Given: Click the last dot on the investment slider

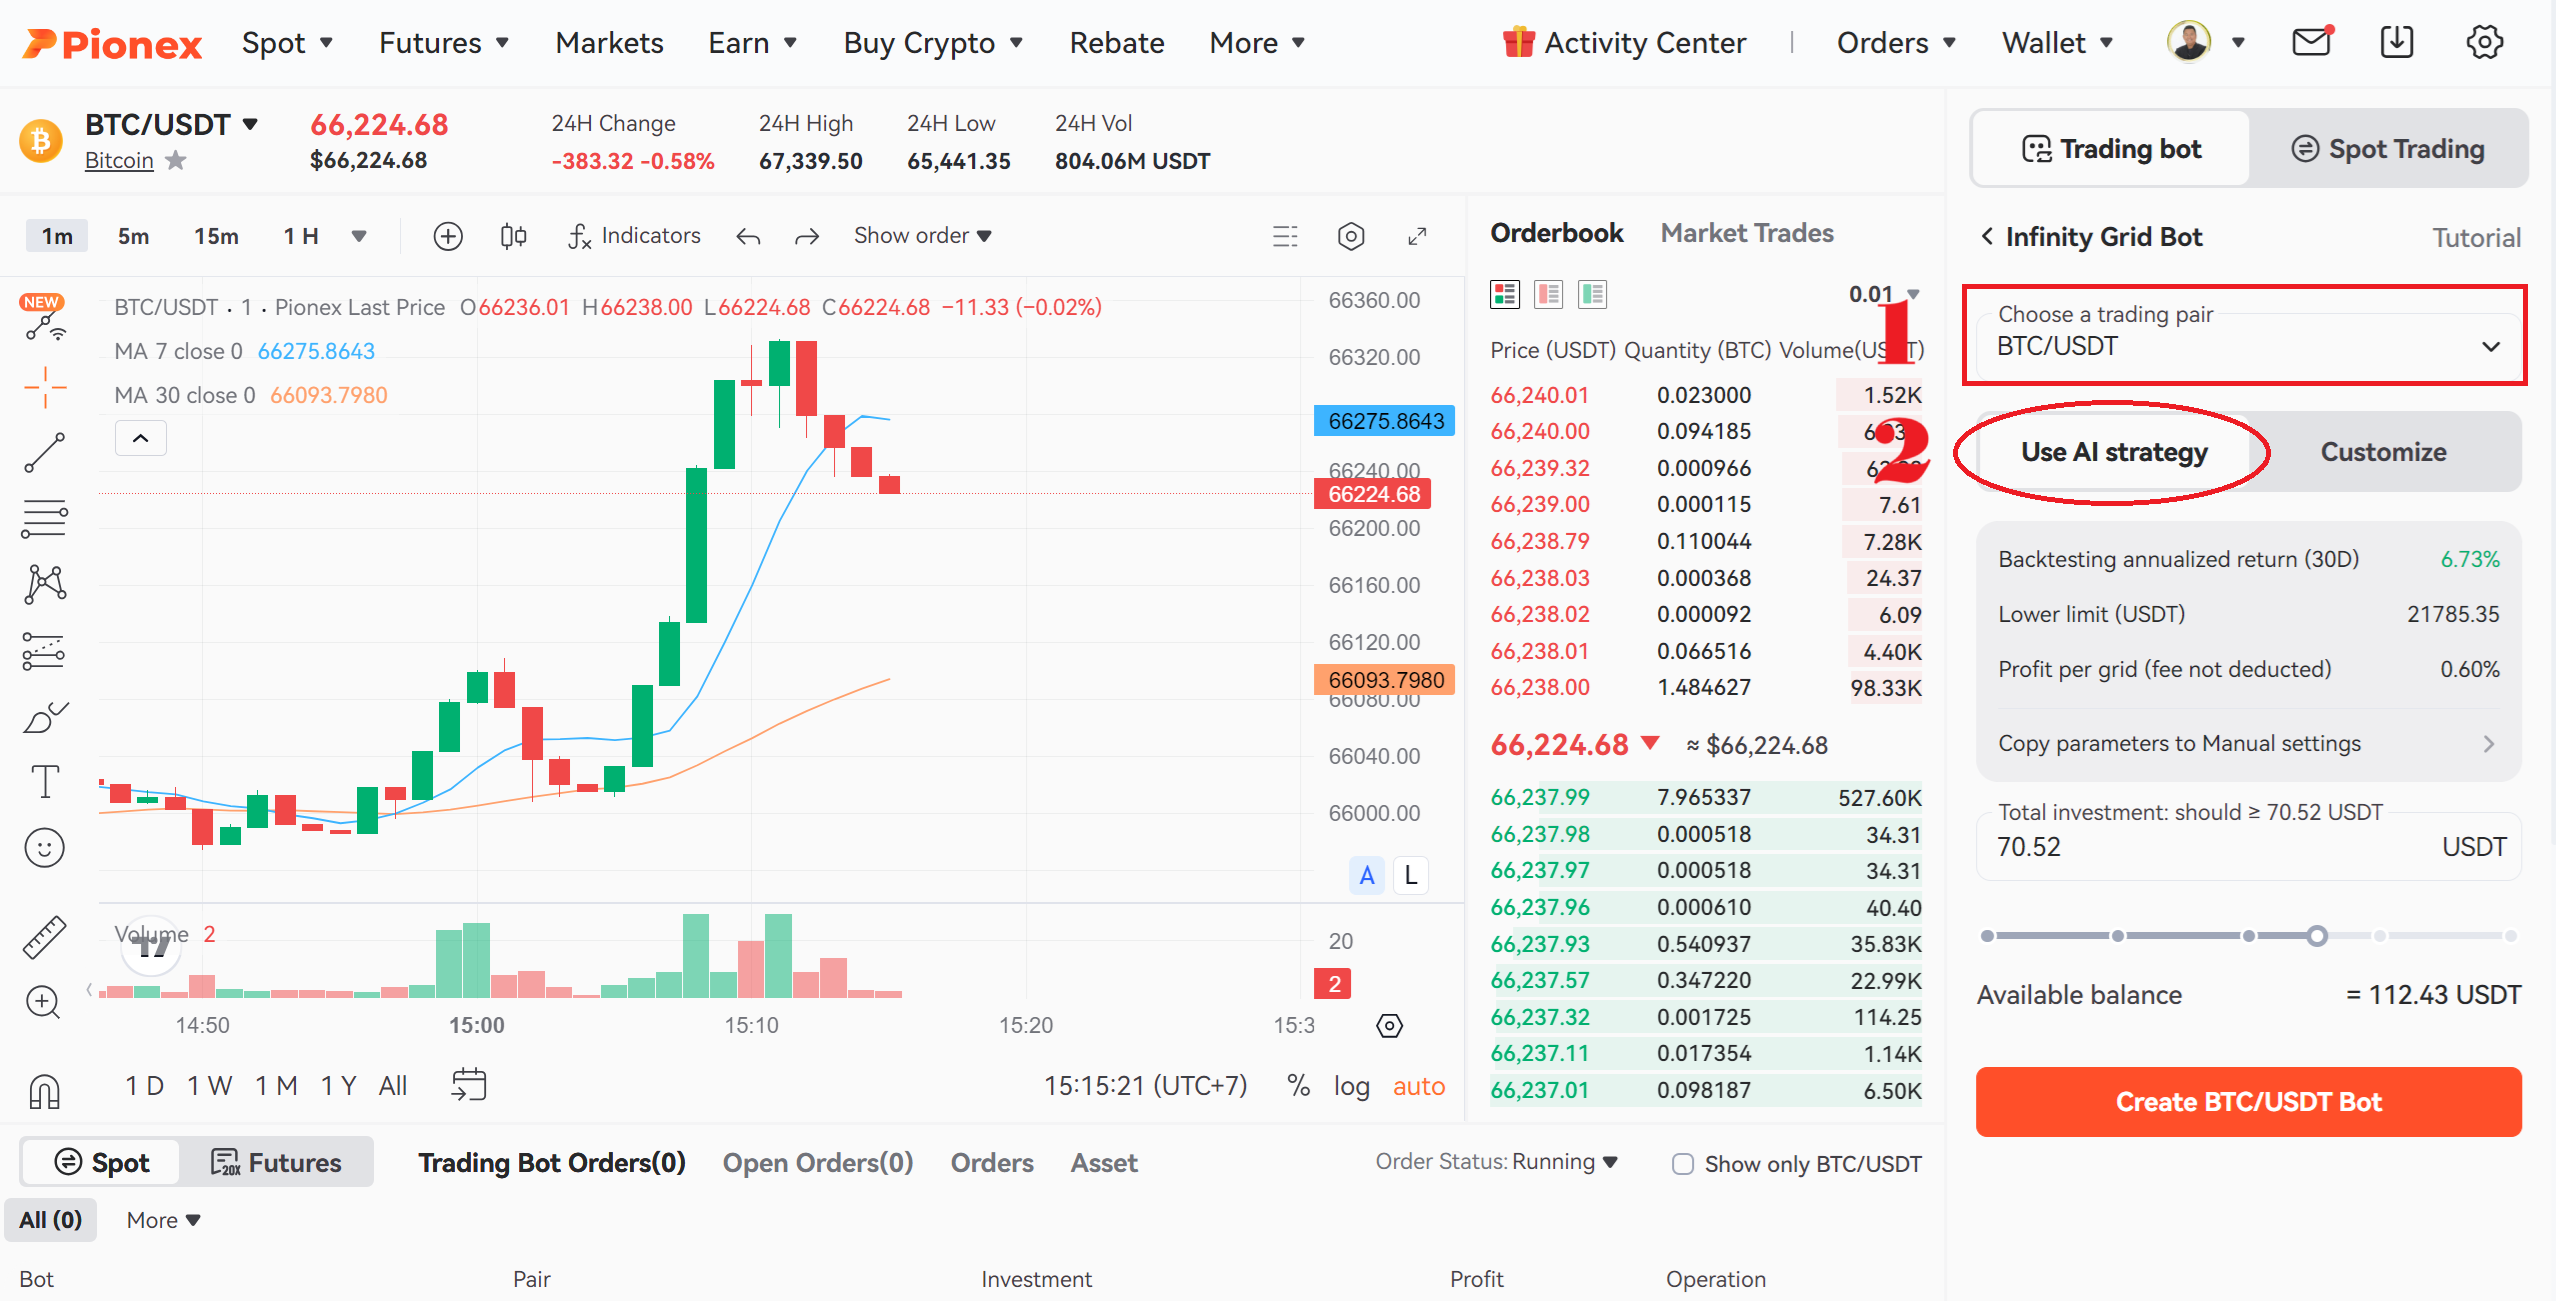Looking at the screenshot, I should tap(2511, 936).
